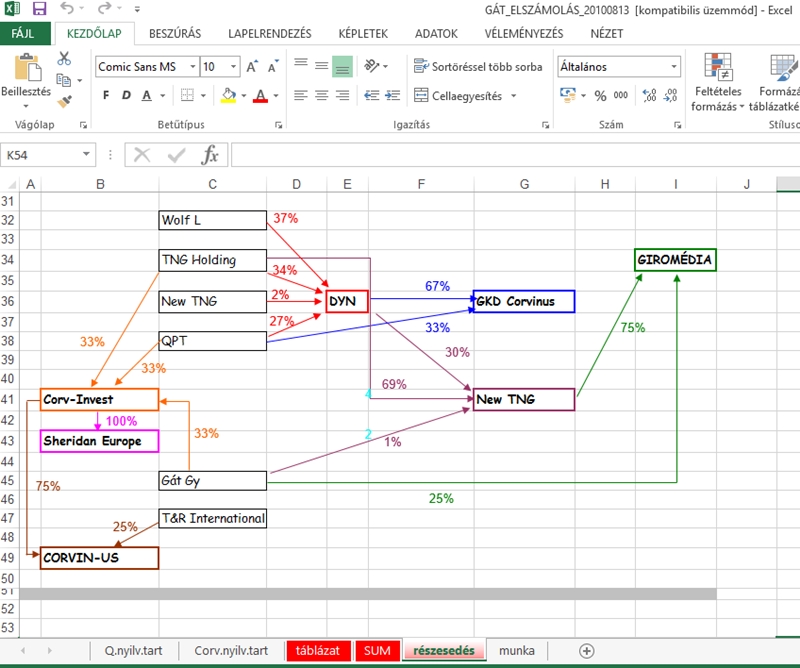The height and width of the screenshot is (668, 800).
Task: Decrease the cell indent
Action: click(x=371, y=95)
